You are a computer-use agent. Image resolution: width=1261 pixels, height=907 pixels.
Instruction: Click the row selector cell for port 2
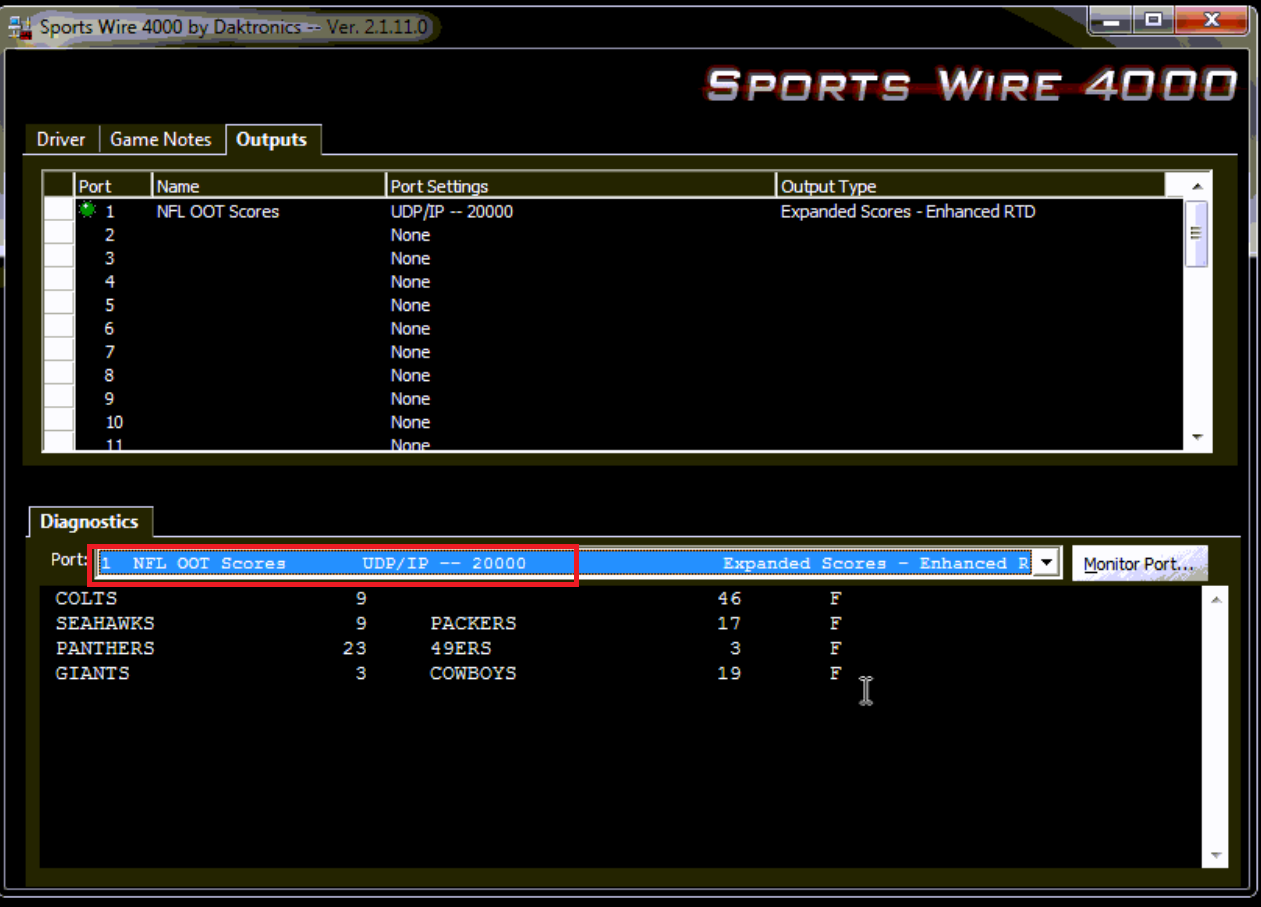59,235
